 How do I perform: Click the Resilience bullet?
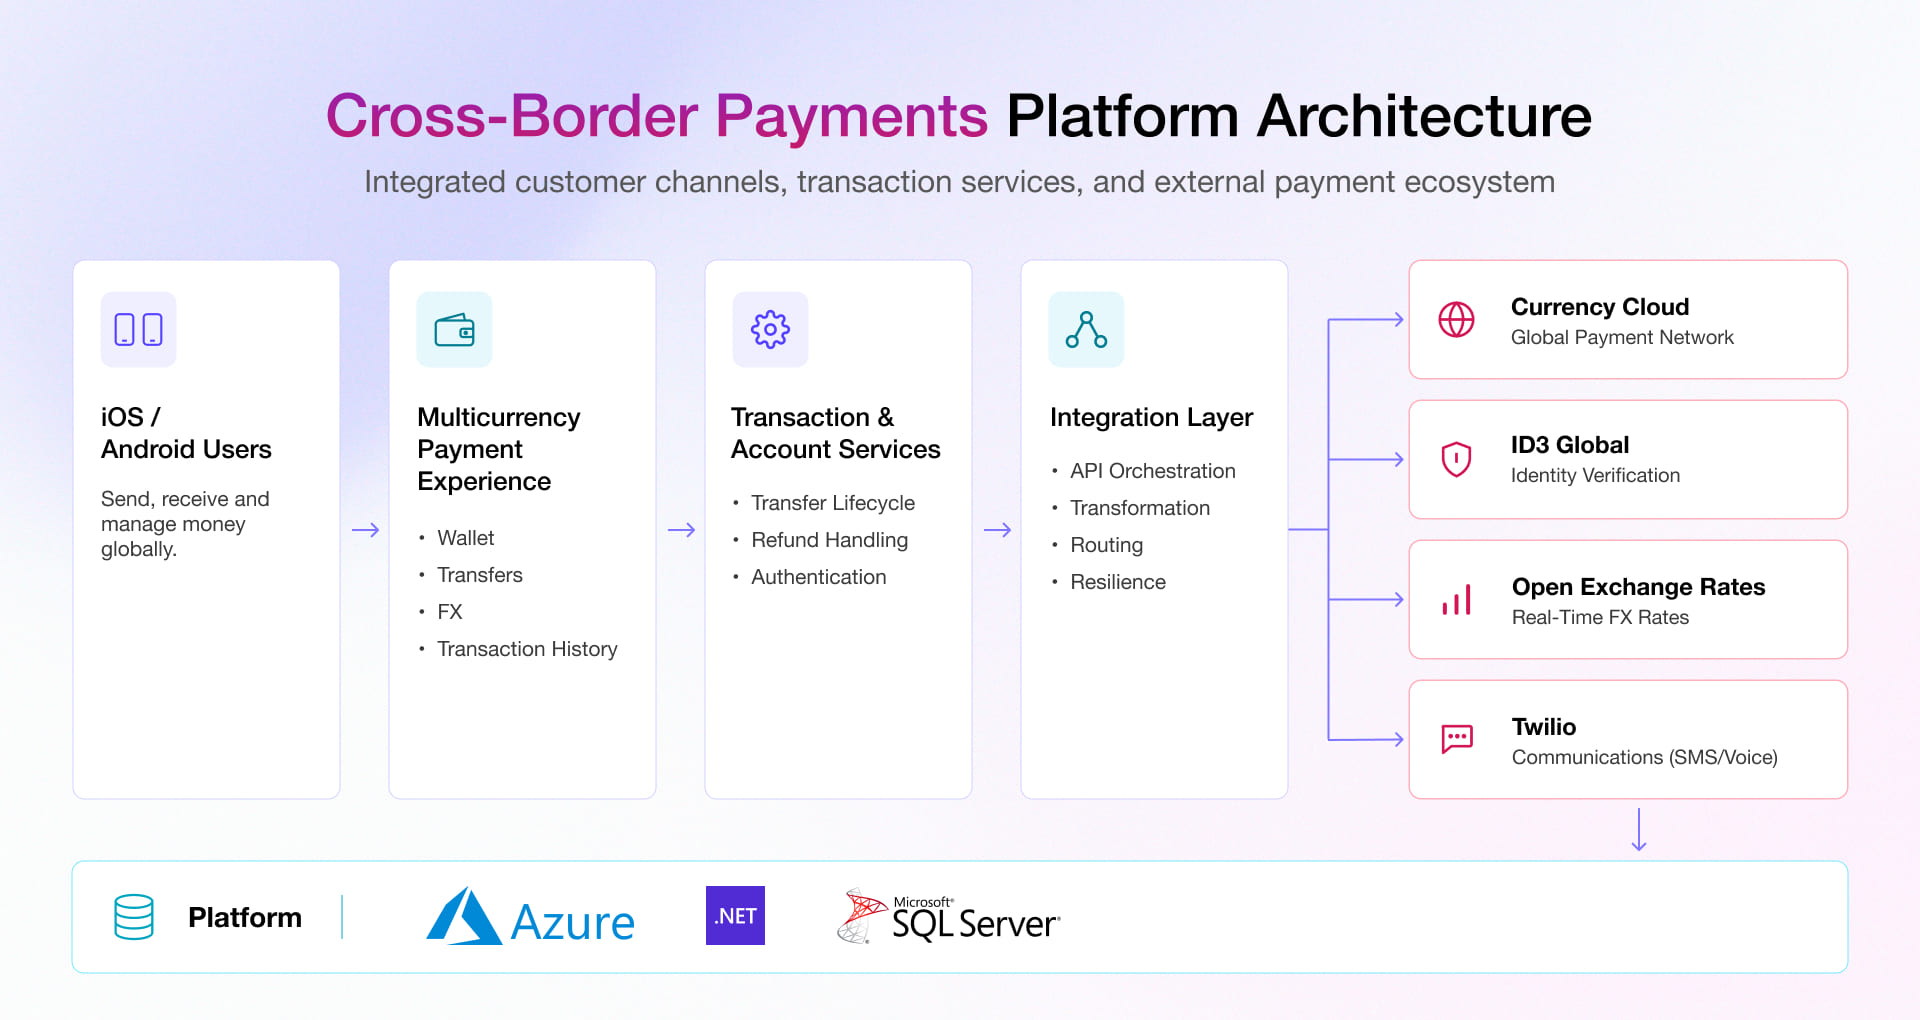tap(1117, 582)
